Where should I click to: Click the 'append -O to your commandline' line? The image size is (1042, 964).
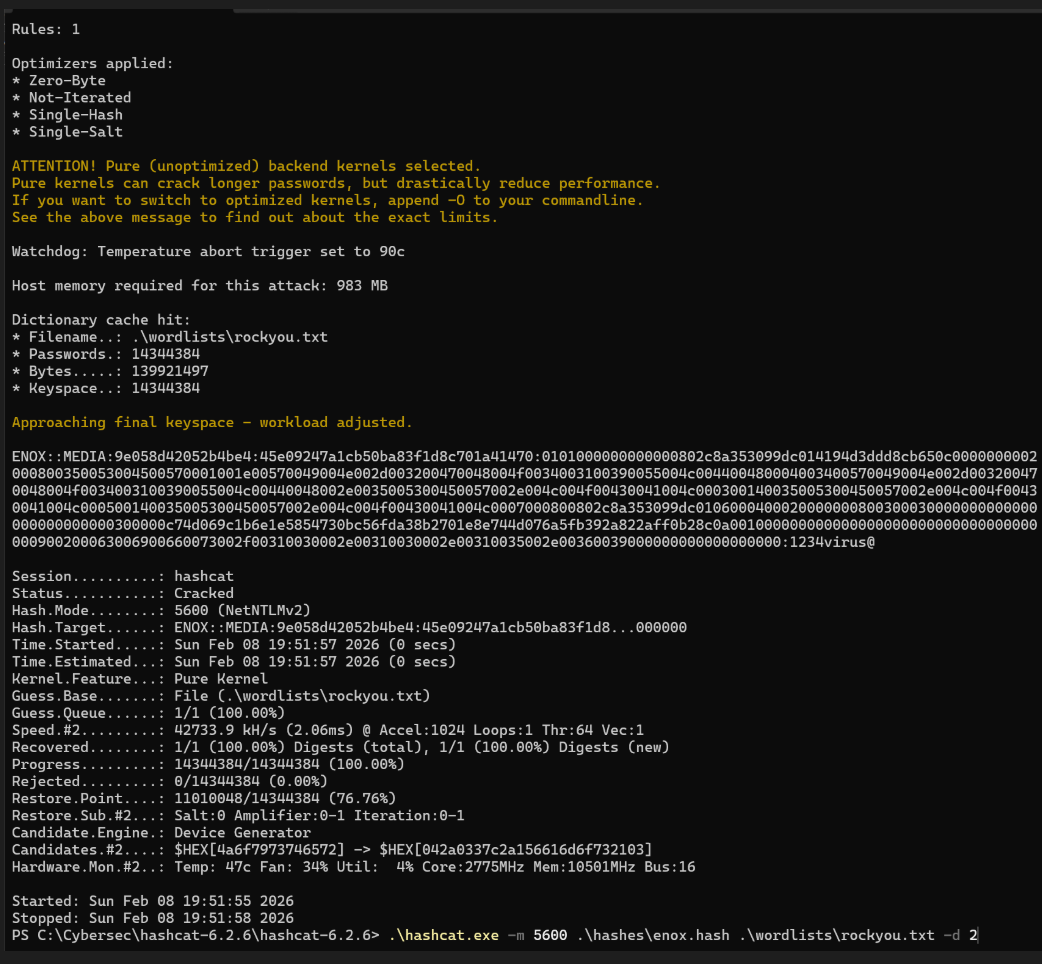coord(328,200)
